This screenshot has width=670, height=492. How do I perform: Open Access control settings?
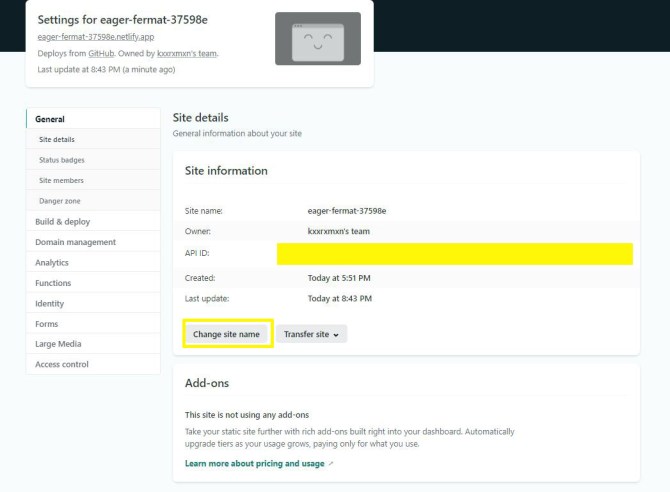click(x=93, y=365)
